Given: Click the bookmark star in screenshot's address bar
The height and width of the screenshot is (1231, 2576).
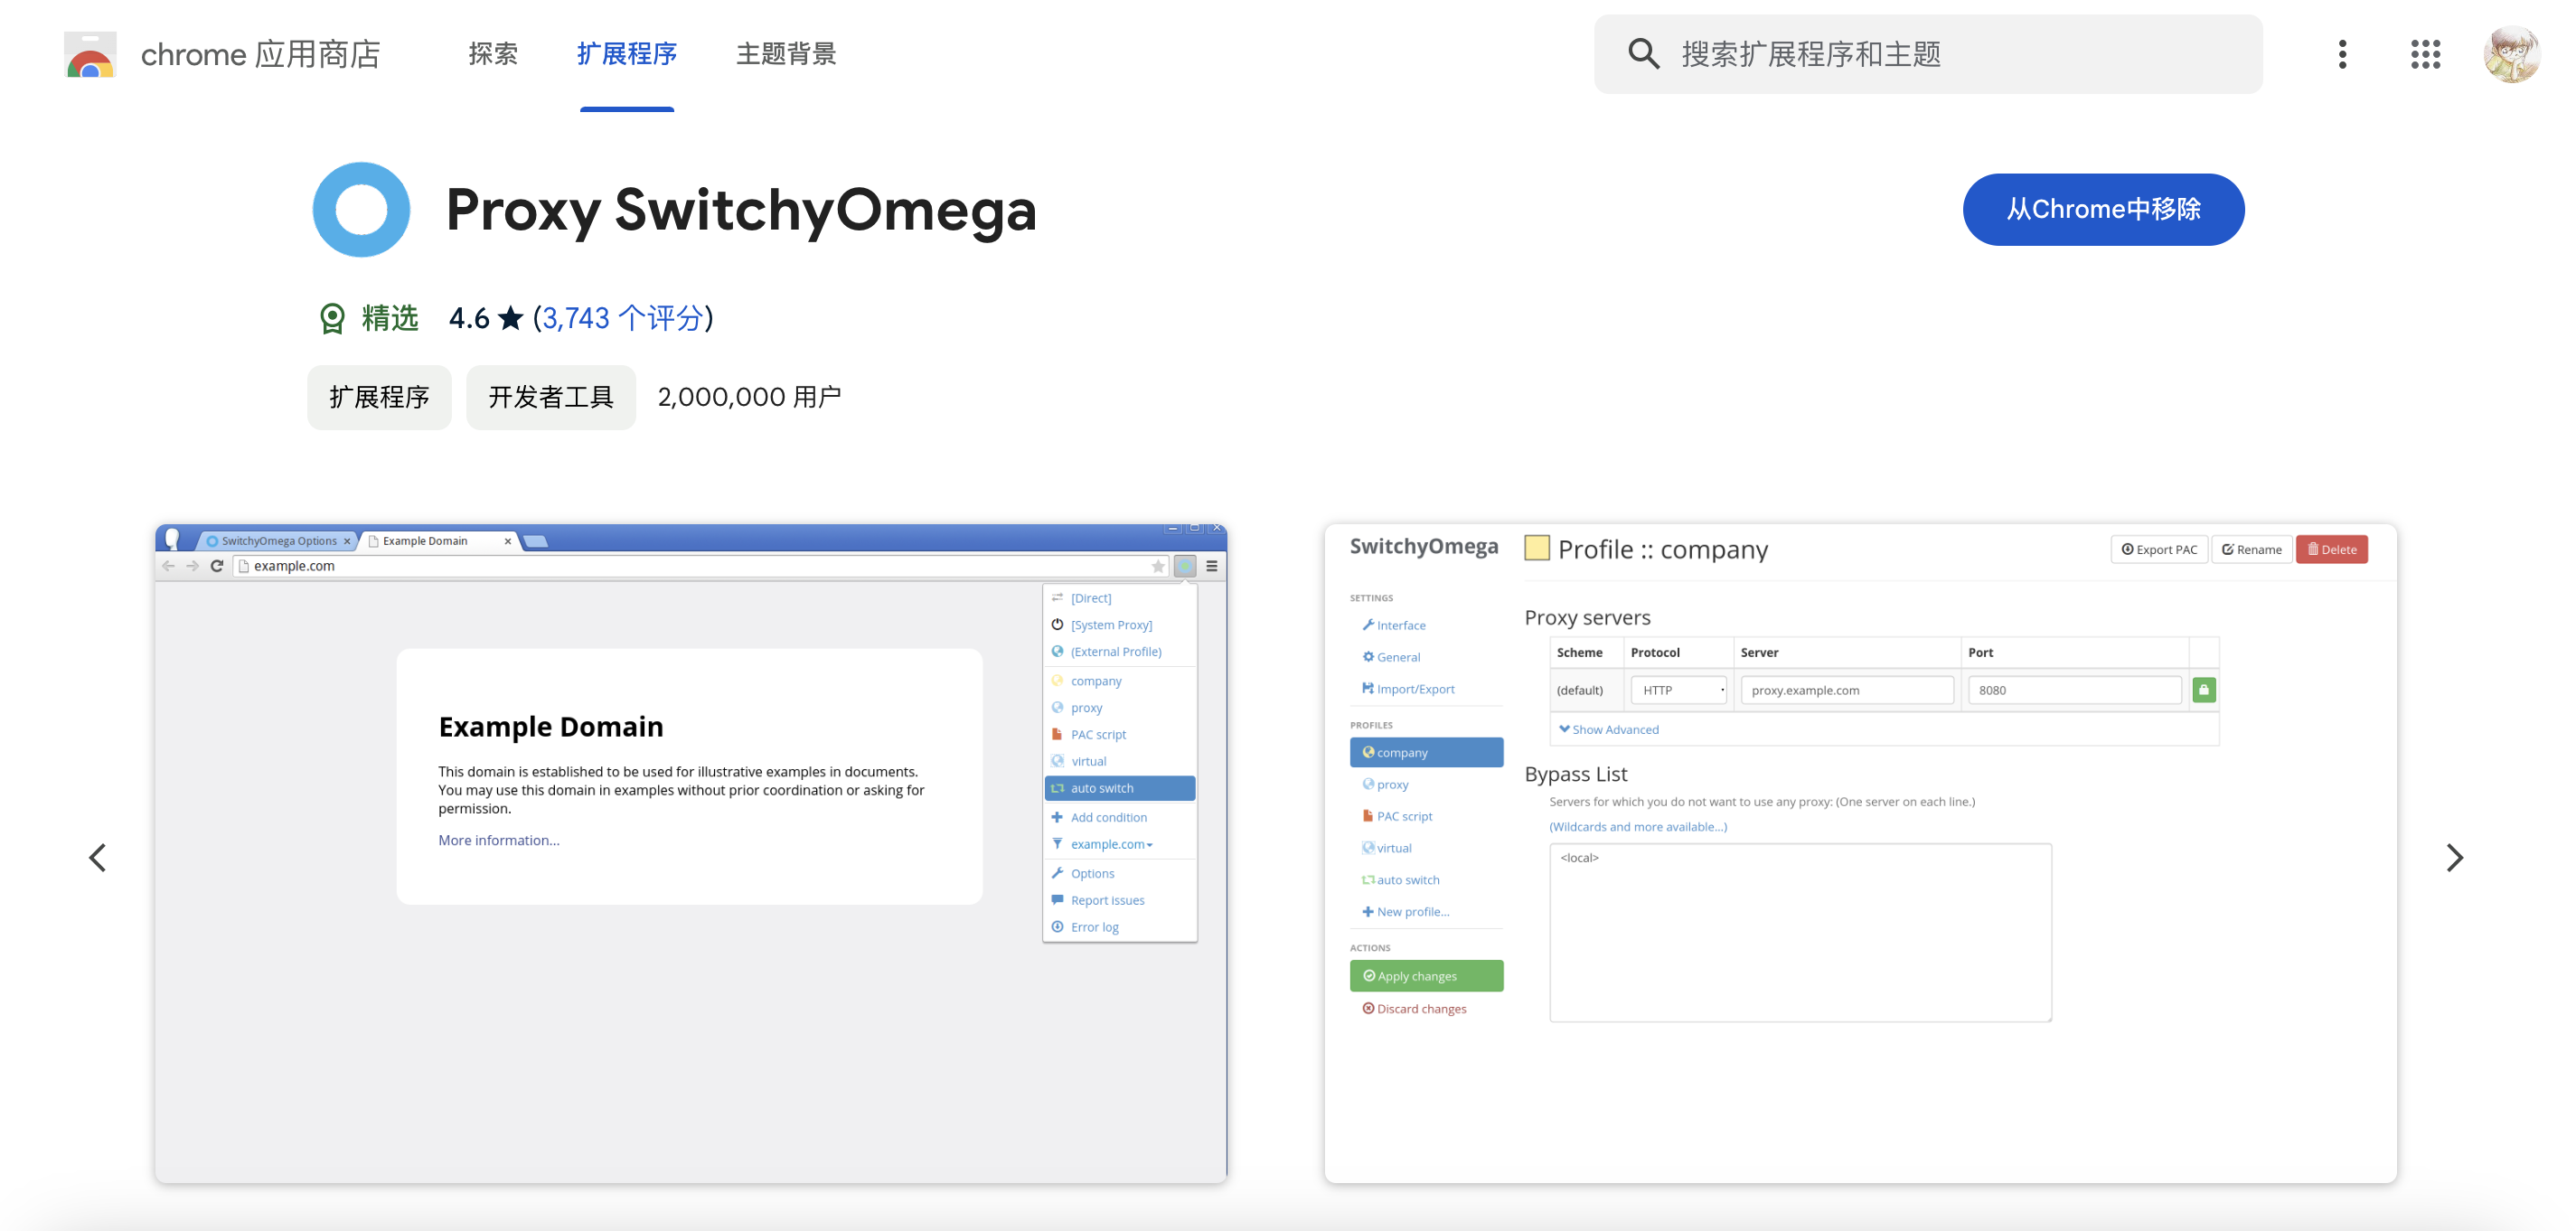Looking at the screenshot, I should 1158,566.
